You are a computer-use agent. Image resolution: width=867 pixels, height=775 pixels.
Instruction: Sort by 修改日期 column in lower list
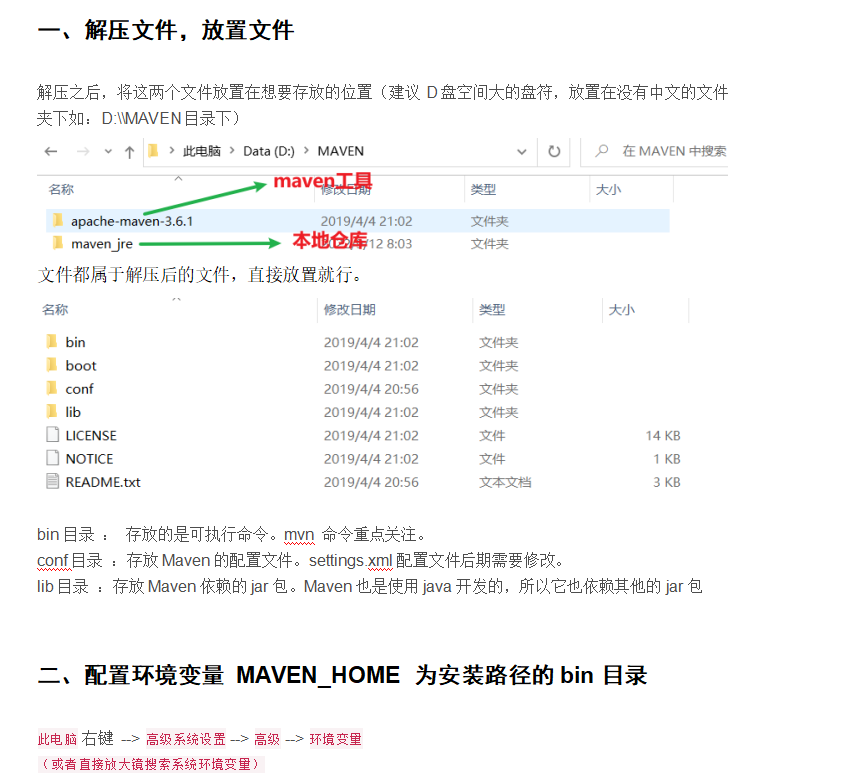[349, 310]
